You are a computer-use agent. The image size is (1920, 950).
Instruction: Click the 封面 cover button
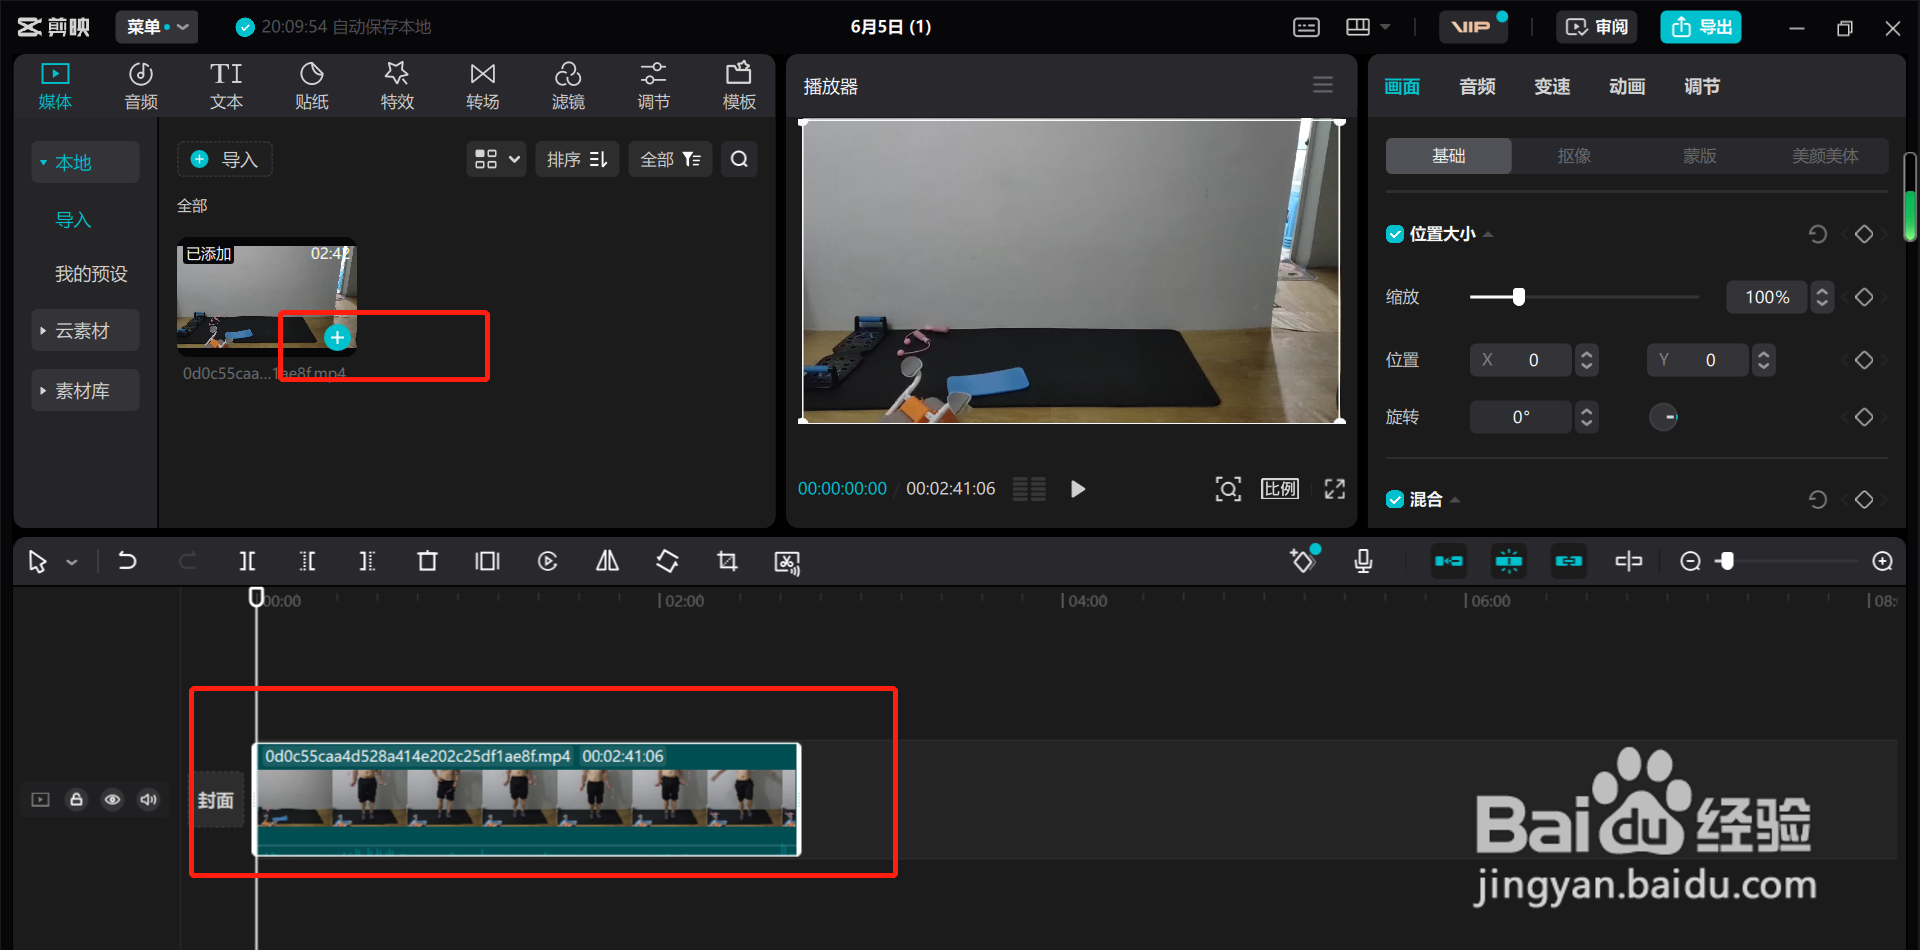216,800
